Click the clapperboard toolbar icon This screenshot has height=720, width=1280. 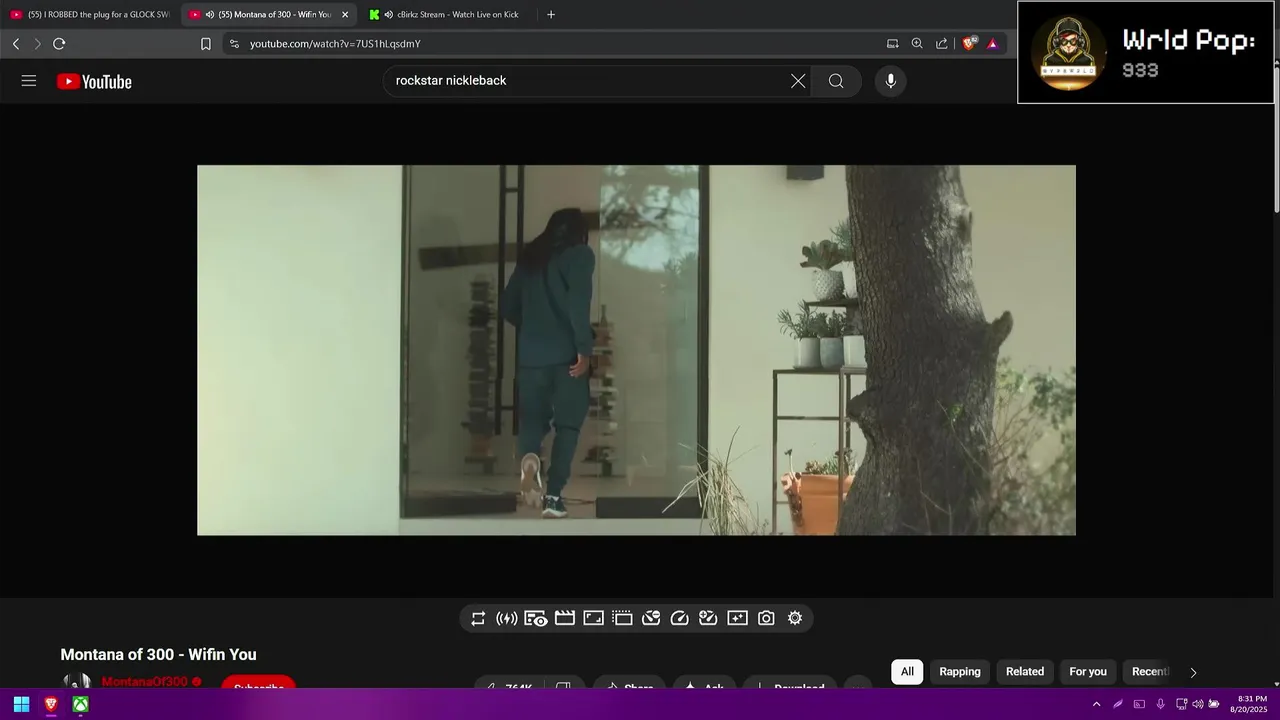coord(565,618)
